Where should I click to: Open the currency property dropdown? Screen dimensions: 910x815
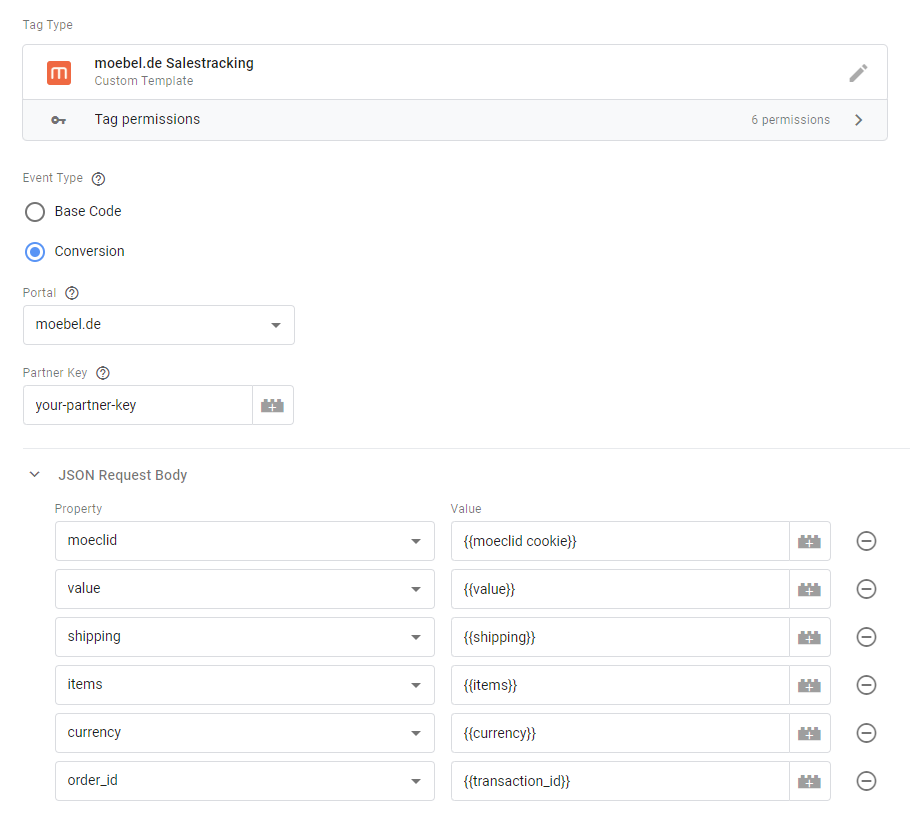(245, 733)
